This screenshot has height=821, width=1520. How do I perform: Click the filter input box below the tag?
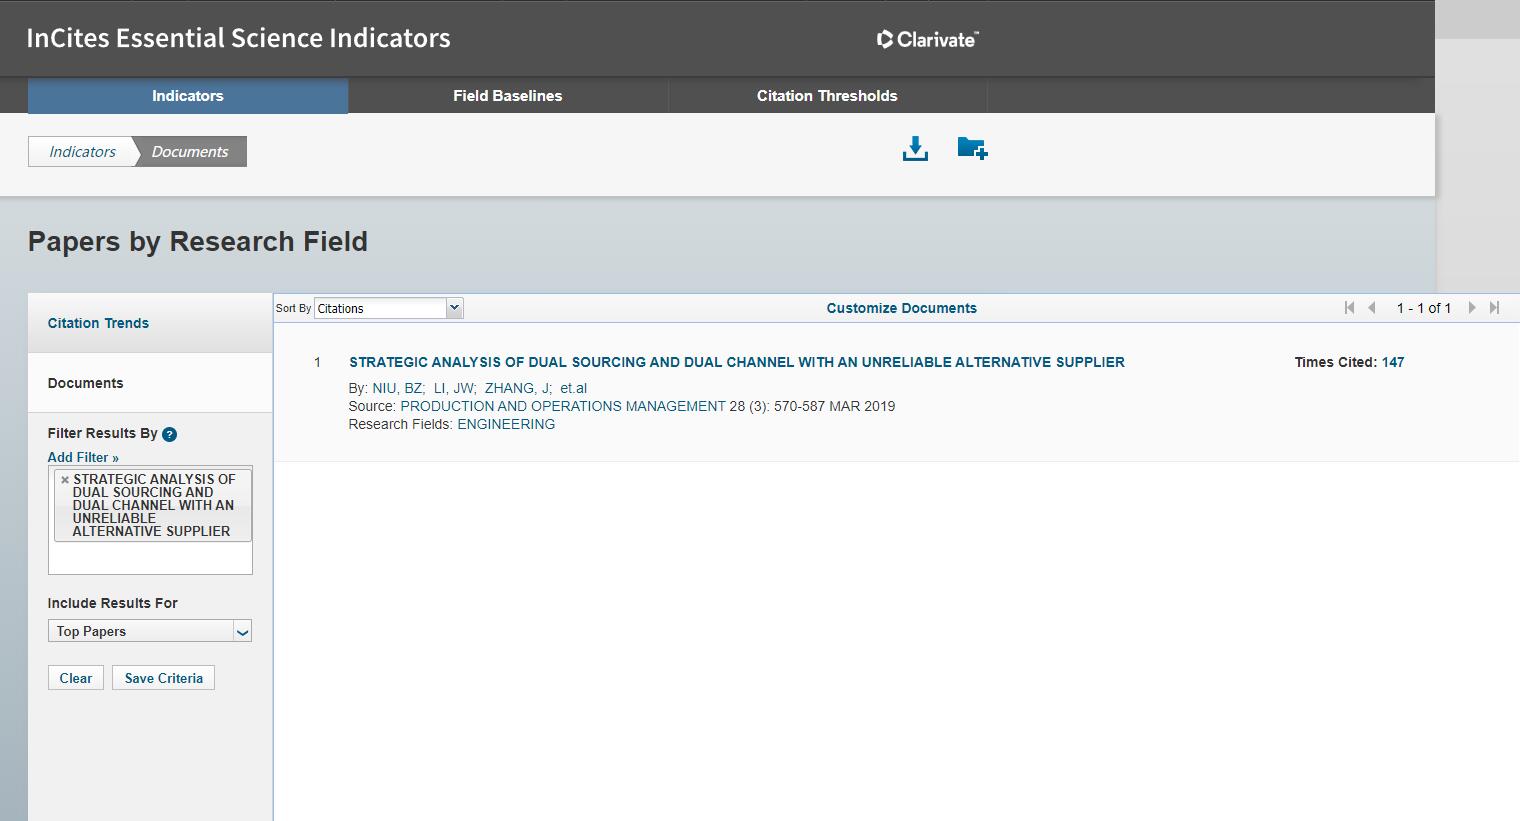coord(151,558)
